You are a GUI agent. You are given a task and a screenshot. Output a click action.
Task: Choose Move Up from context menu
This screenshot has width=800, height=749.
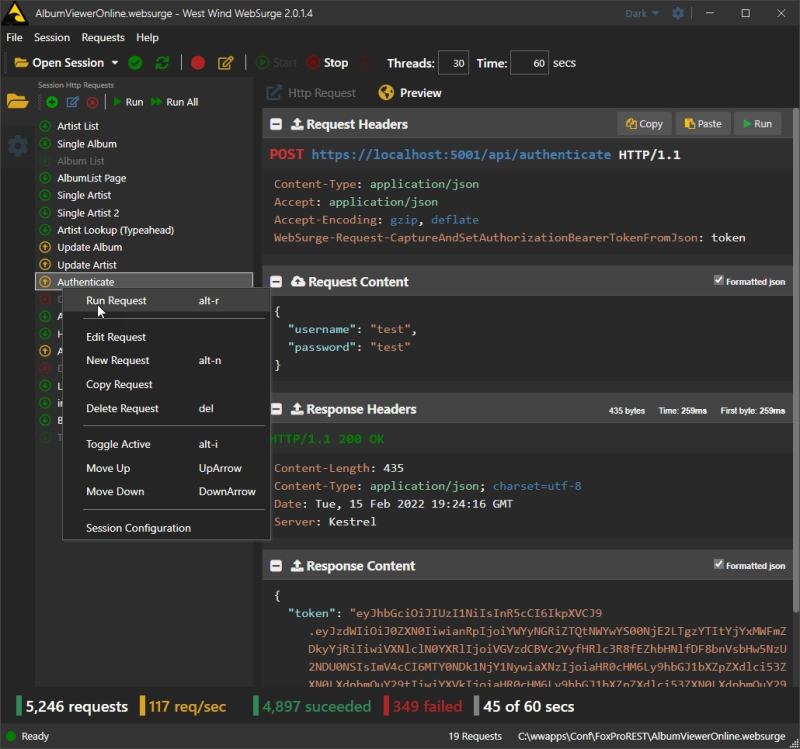(166, 468)
